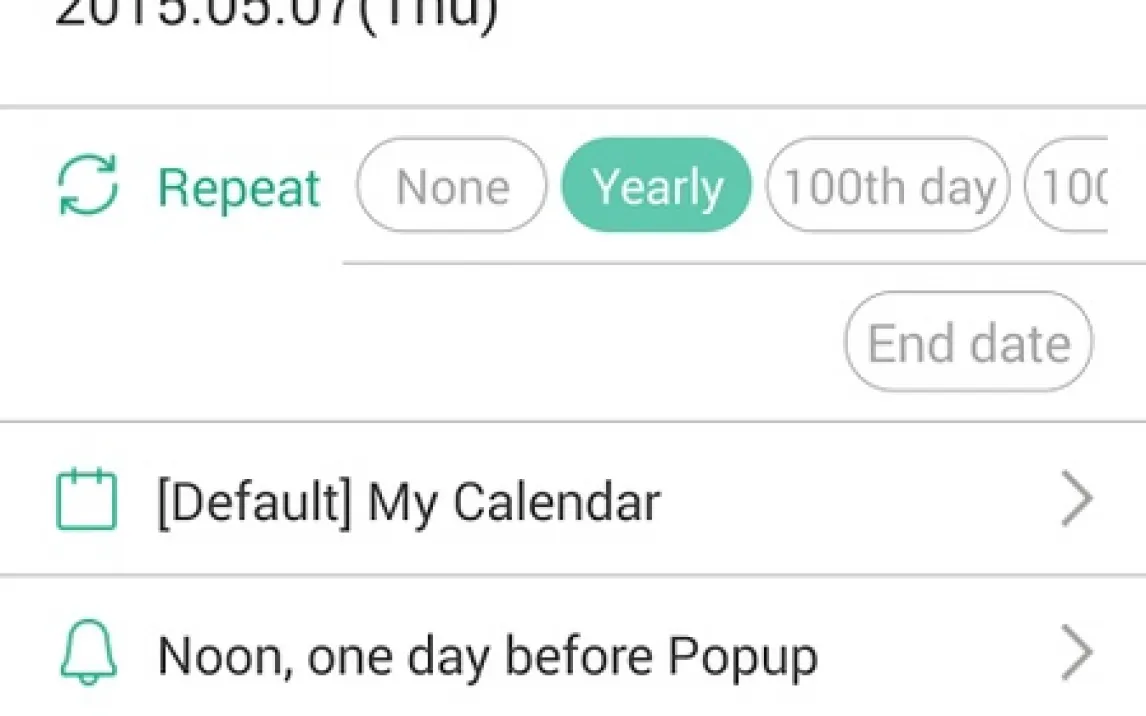1146x716 pixels.
Task: Expand reminder settings with the right chevron
Action: coord(1076,656)
